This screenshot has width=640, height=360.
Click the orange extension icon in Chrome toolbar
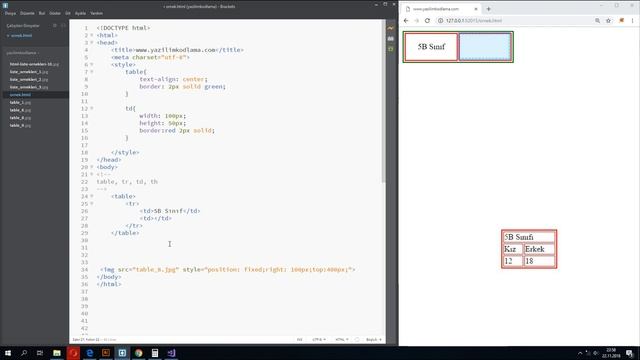click(621, 20)
